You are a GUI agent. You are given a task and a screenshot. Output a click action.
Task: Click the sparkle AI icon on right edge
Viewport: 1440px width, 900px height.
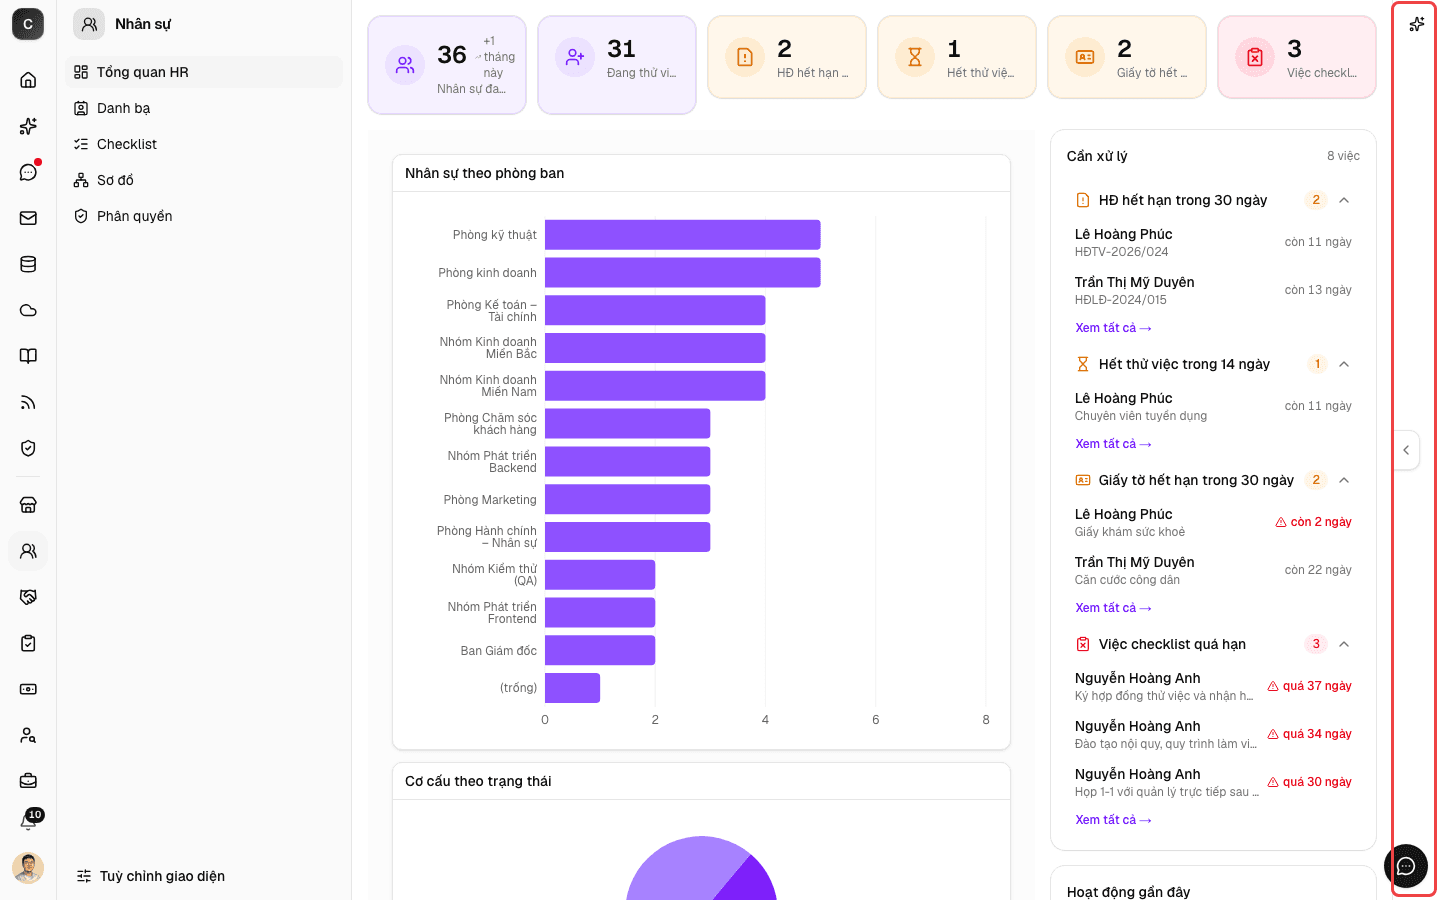click(x=1416, y=24)
